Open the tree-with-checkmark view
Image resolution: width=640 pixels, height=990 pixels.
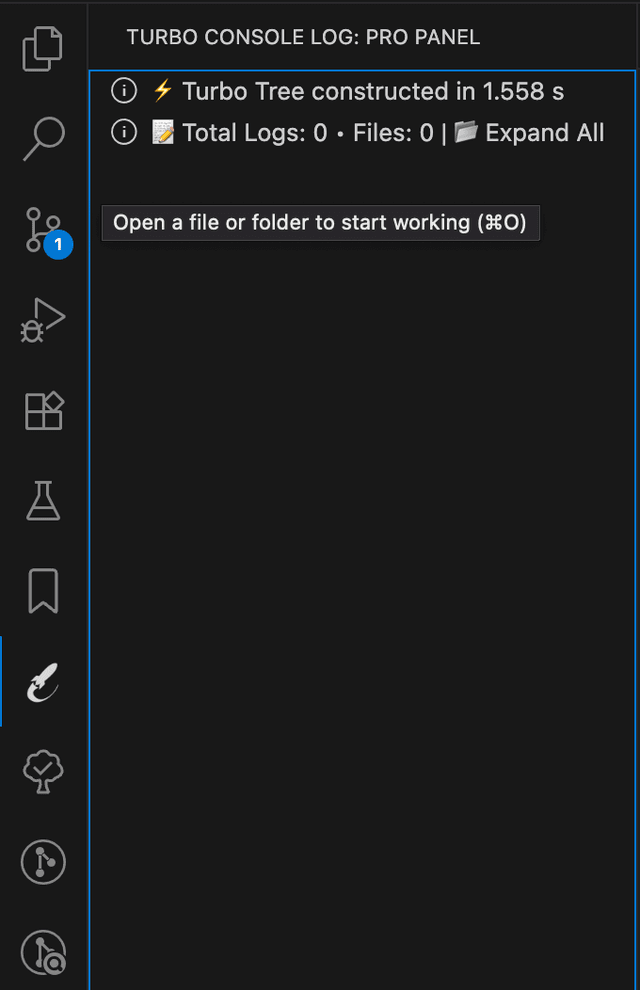(43, 771)
